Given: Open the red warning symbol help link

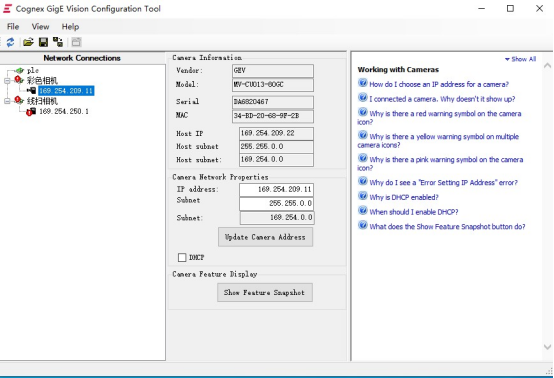Looking at the screenshot, I should [440, 118].
